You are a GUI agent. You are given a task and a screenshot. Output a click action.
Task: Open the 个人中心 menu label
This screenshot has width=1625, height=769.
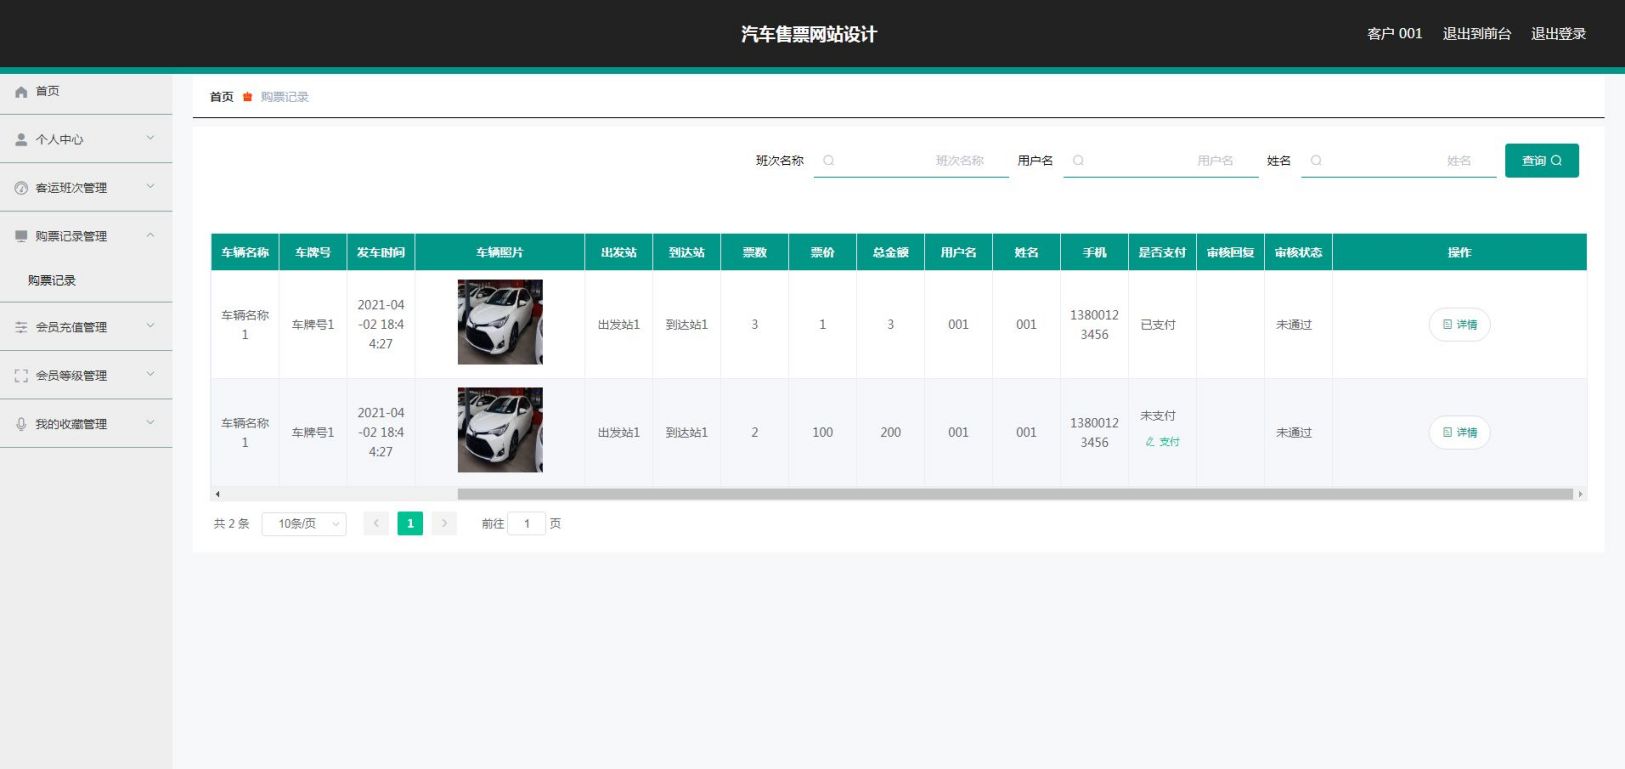59,140
